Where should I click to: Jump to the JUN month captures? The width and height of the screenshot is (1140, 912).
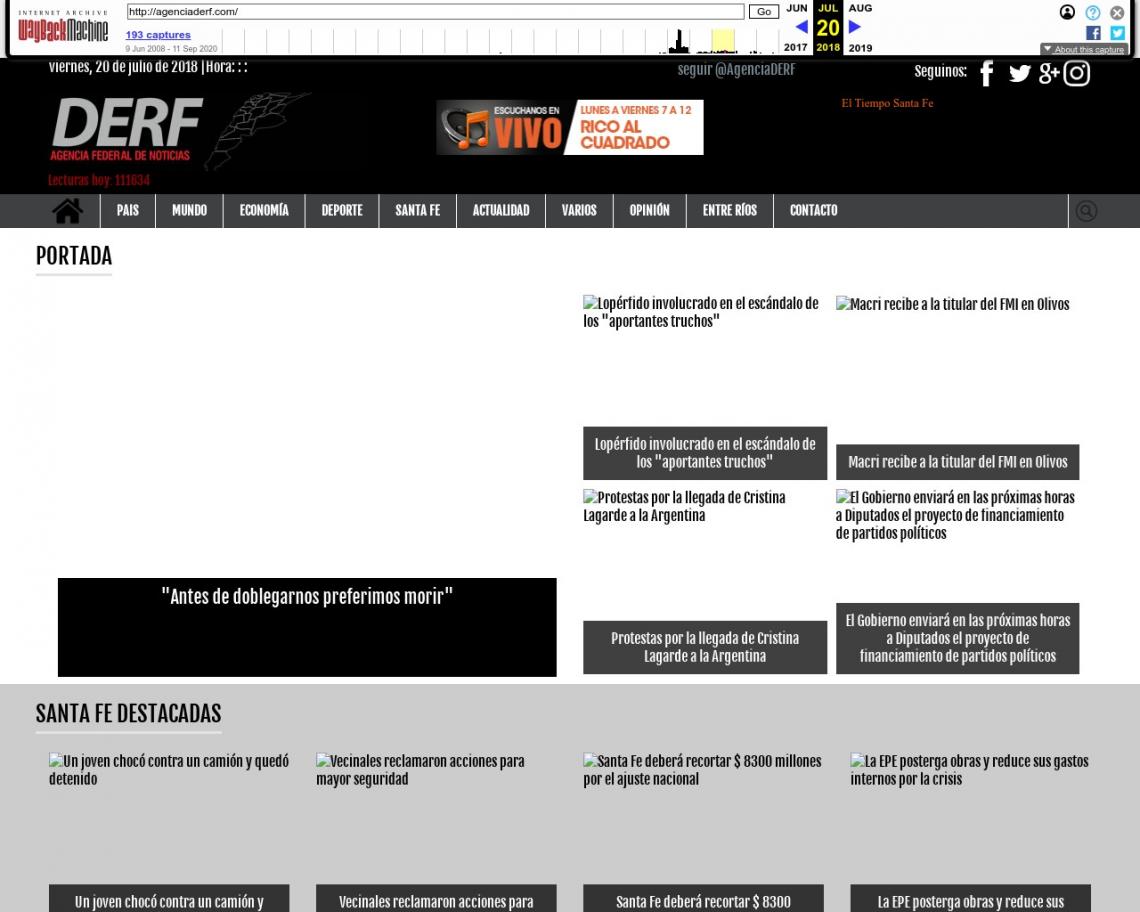pyautogui.click(x=796, y=8)
